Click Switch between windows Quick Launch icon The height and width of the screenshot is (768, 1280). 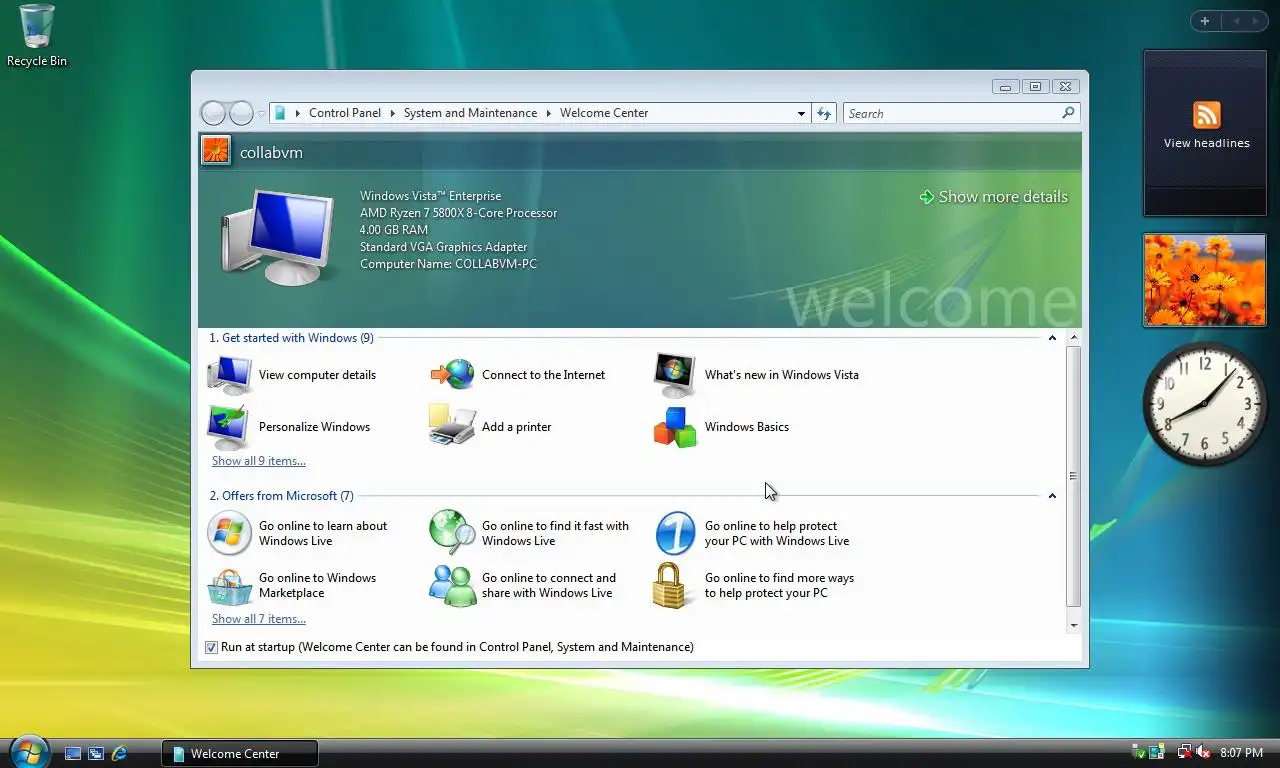[x=96, y=753]
